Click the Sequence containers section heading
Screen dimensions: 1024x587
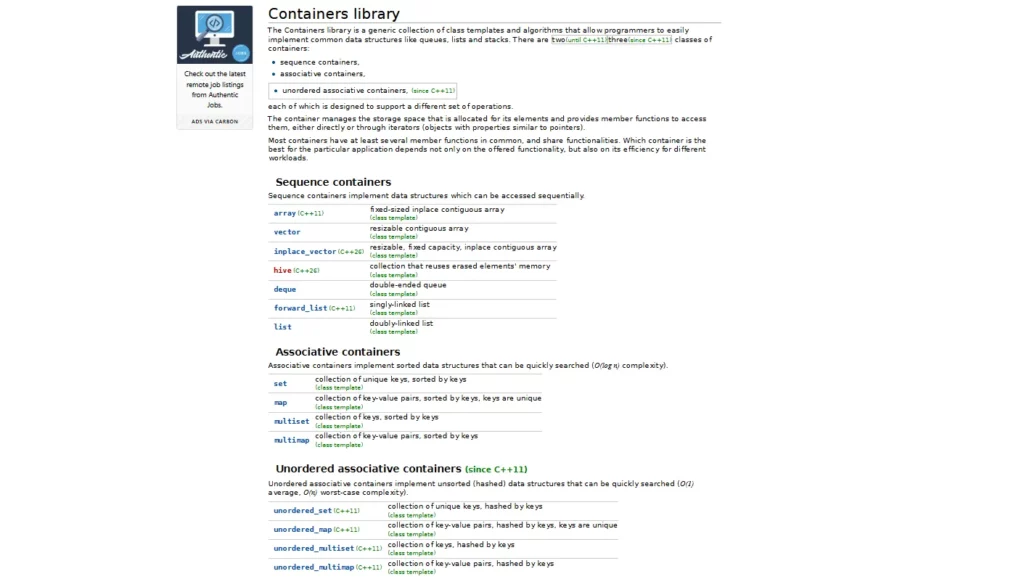[x=333, y=182]
